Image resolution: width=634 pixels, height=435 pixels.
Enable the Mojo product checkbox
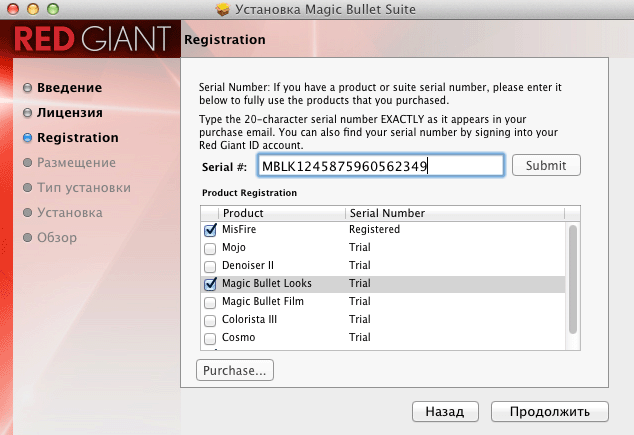tap(210, 248)
